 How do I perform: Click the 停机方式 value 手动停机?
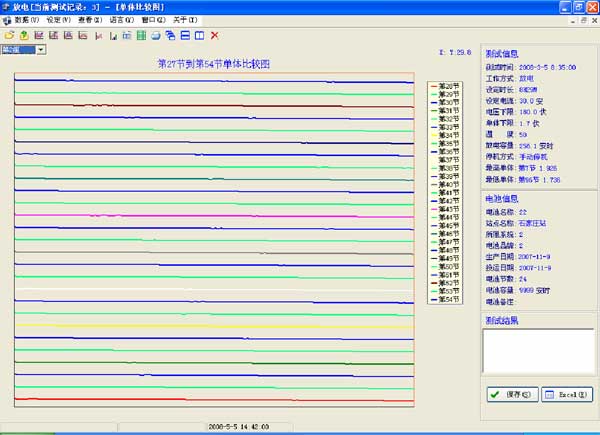point(533,157)
